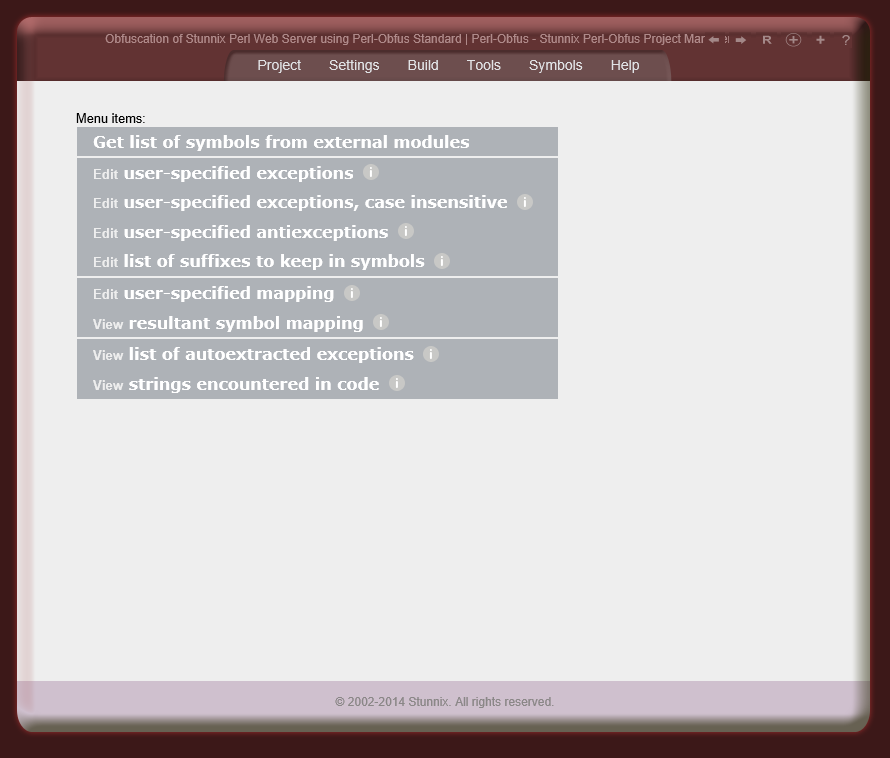Select Get list of symbols from external modules
Image resolution: width=890 pixels, height=758 pixels.
[x=281, y=141]
